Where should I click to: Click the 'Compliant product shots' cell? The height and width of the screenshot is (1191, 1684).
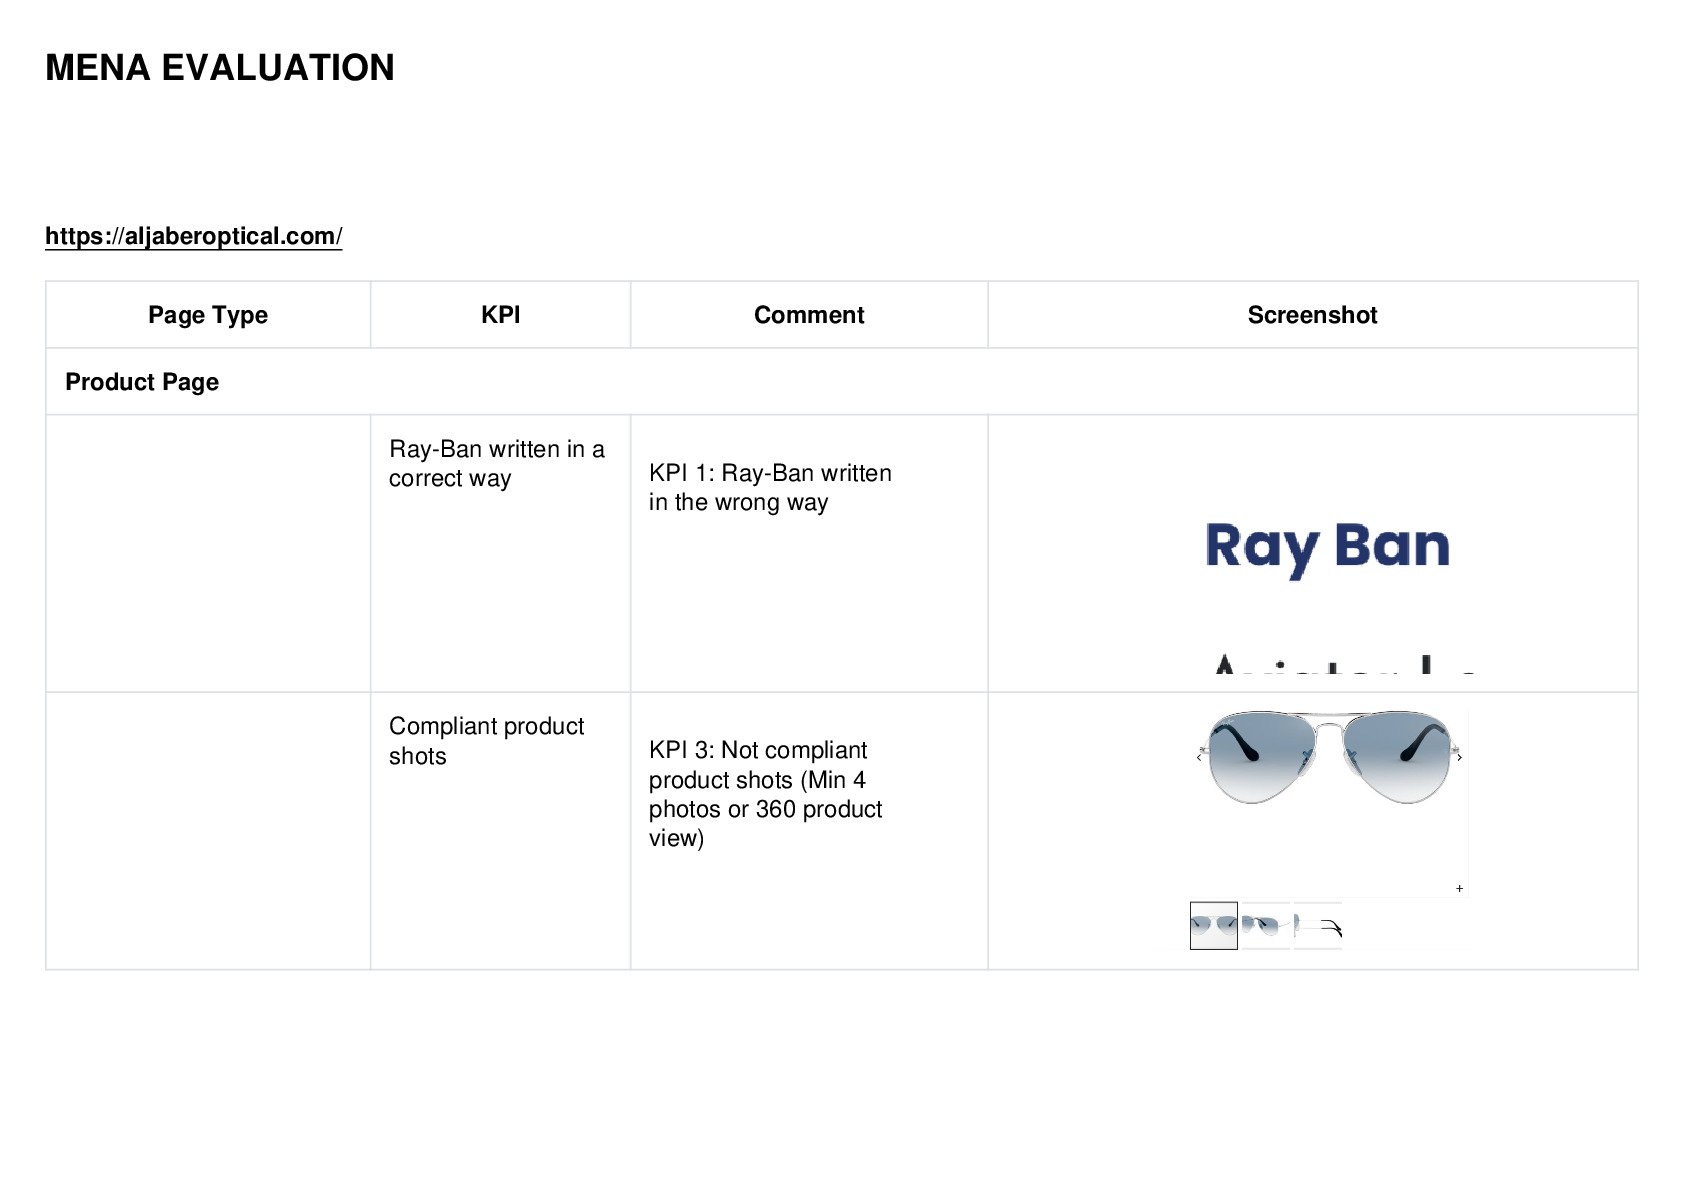486,741
